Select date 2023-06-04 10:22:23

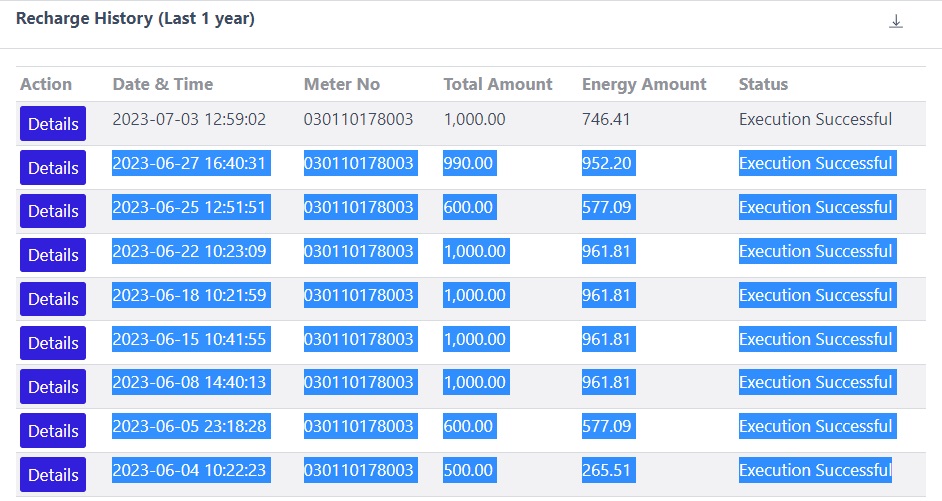pos(191,470)
